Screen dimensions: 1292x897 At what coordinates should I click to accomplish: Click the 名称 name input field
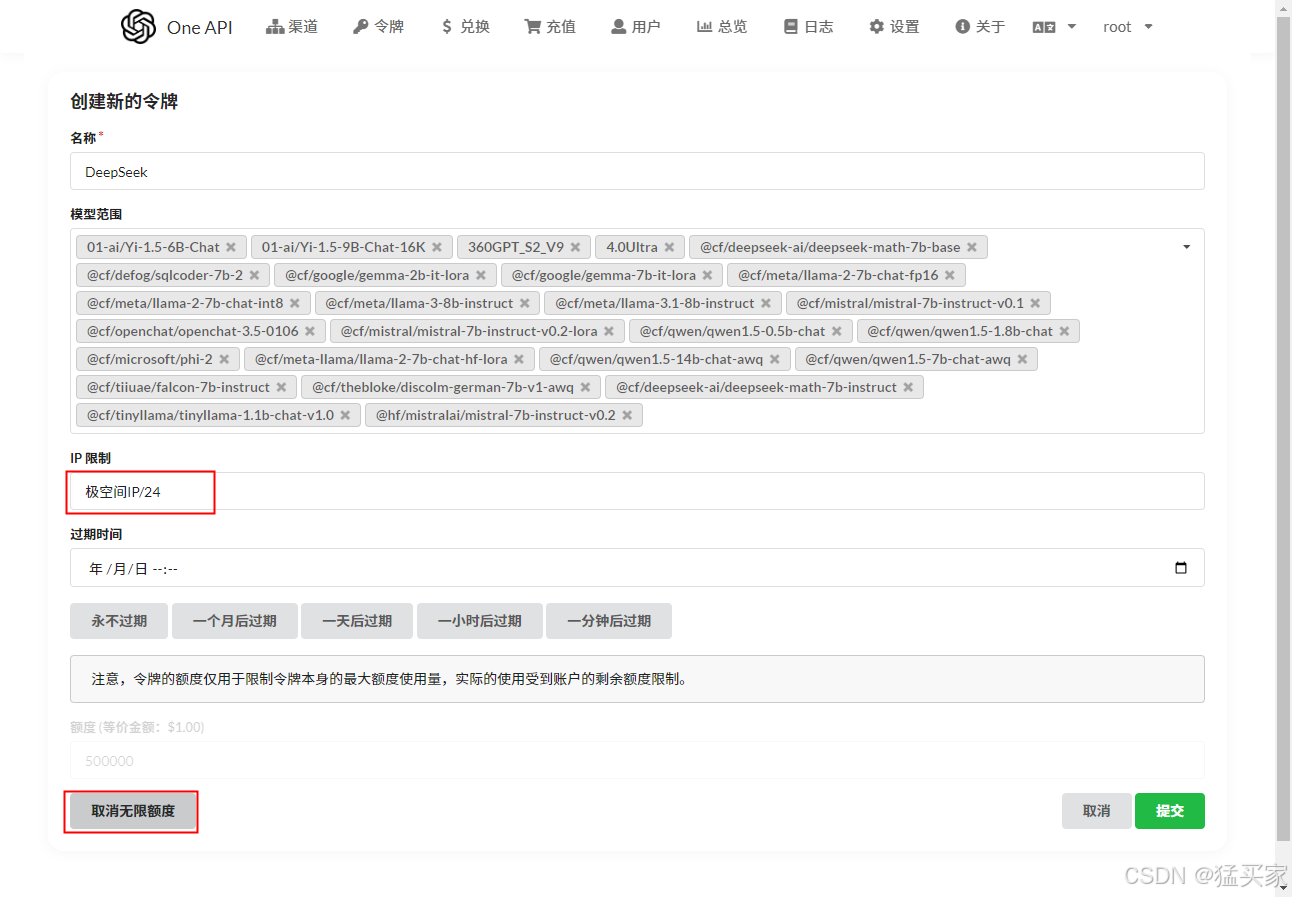click(637, 171)
